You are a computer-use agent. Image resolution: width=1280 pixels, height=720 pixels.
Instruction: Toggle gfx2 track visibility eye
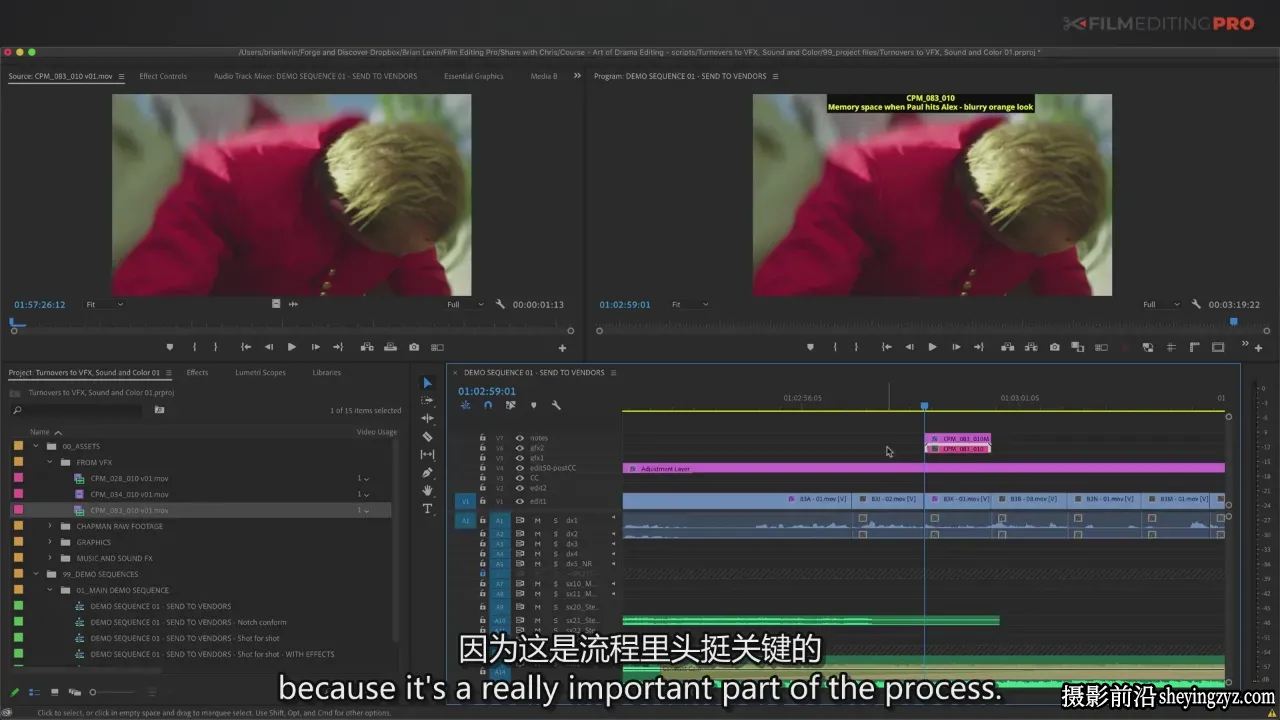coord(519,448)
